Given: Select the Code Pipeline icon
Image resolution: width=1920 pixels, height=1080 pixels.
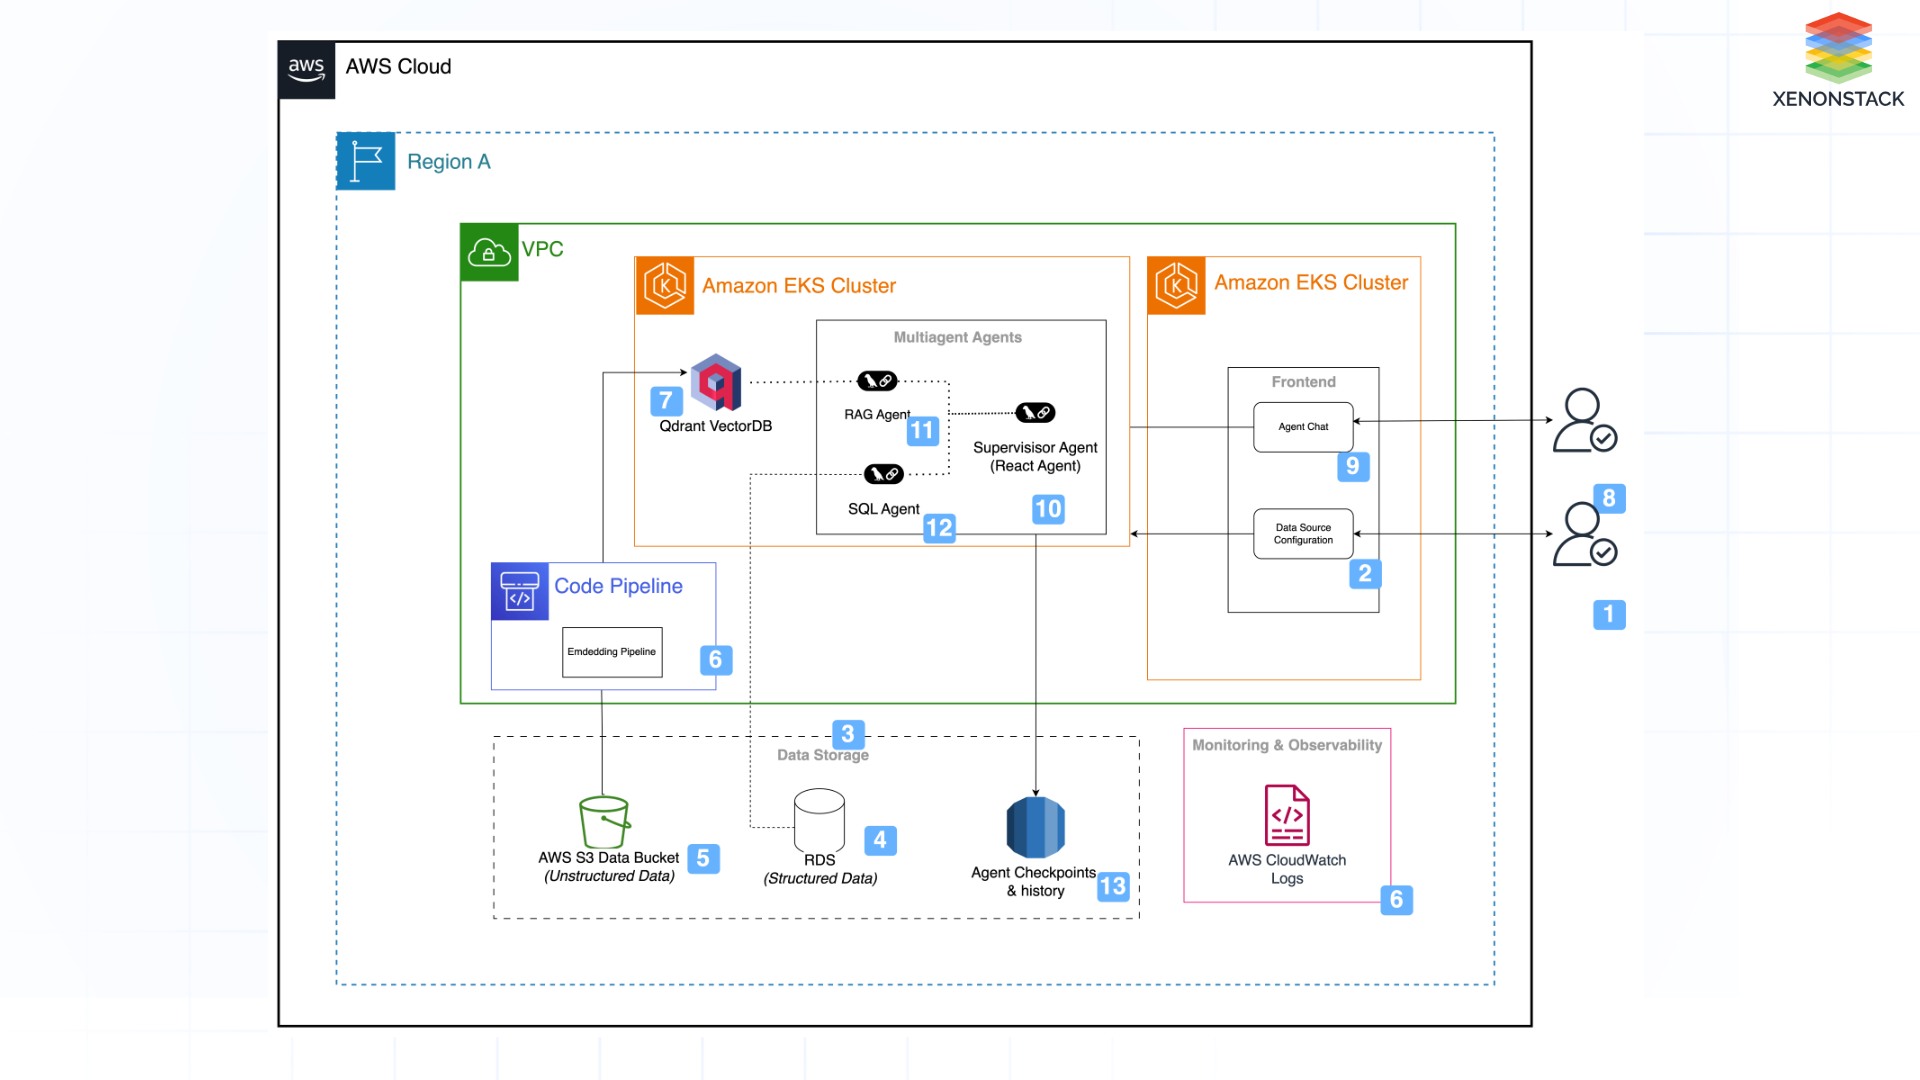Looking at the screenshot, I should pos(519,591).
